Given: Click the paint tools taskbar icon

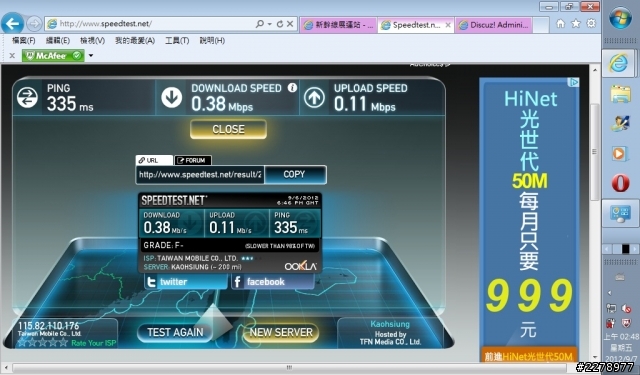Looking at the screenshot, I should click(x=620, y=123).
